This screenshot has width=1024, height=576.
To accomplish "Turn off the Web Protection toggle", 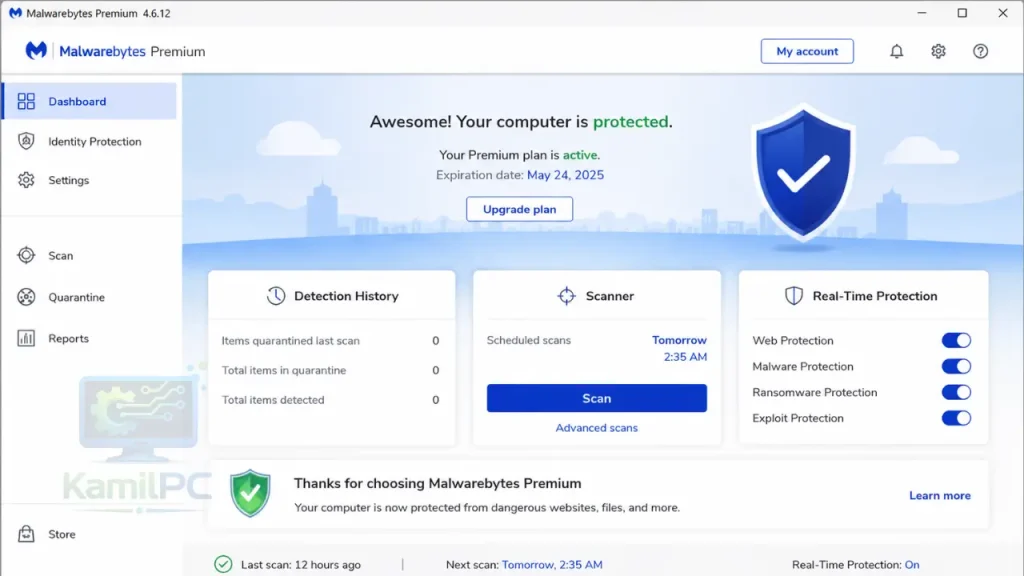I will (956, 340).
